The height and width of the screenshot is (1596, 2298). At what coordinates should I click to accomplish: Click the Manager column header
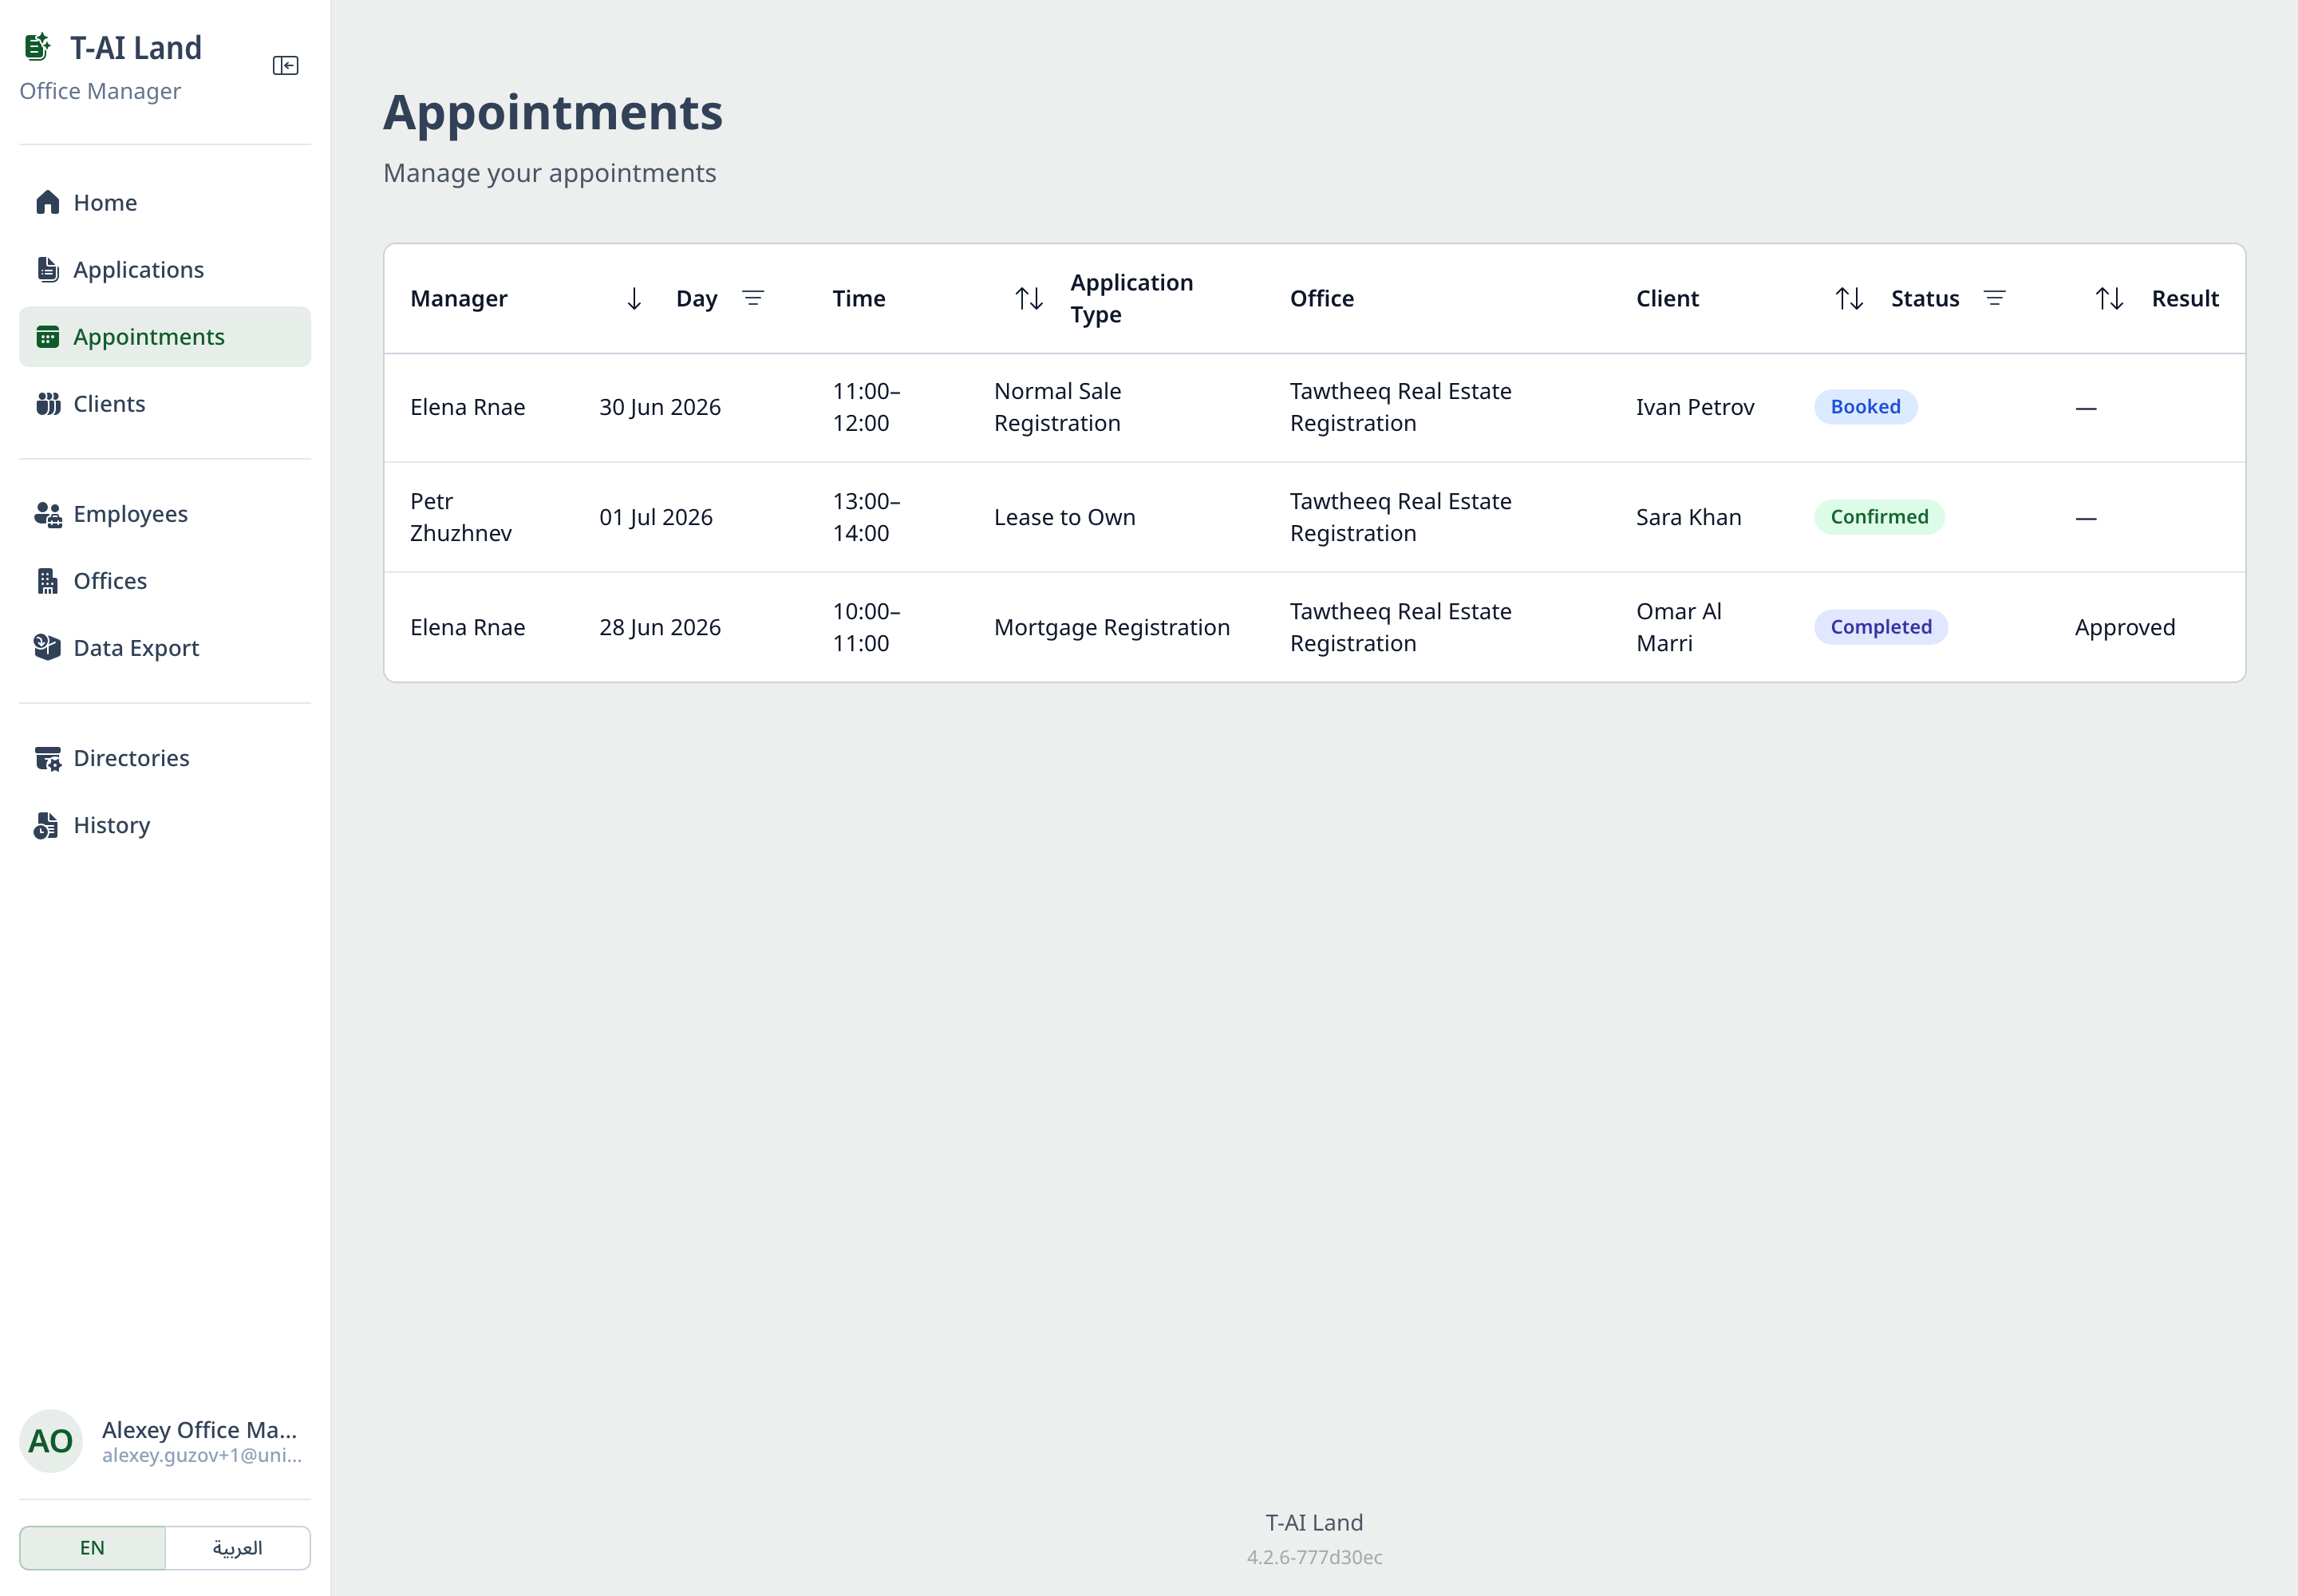tap(459, 299)
